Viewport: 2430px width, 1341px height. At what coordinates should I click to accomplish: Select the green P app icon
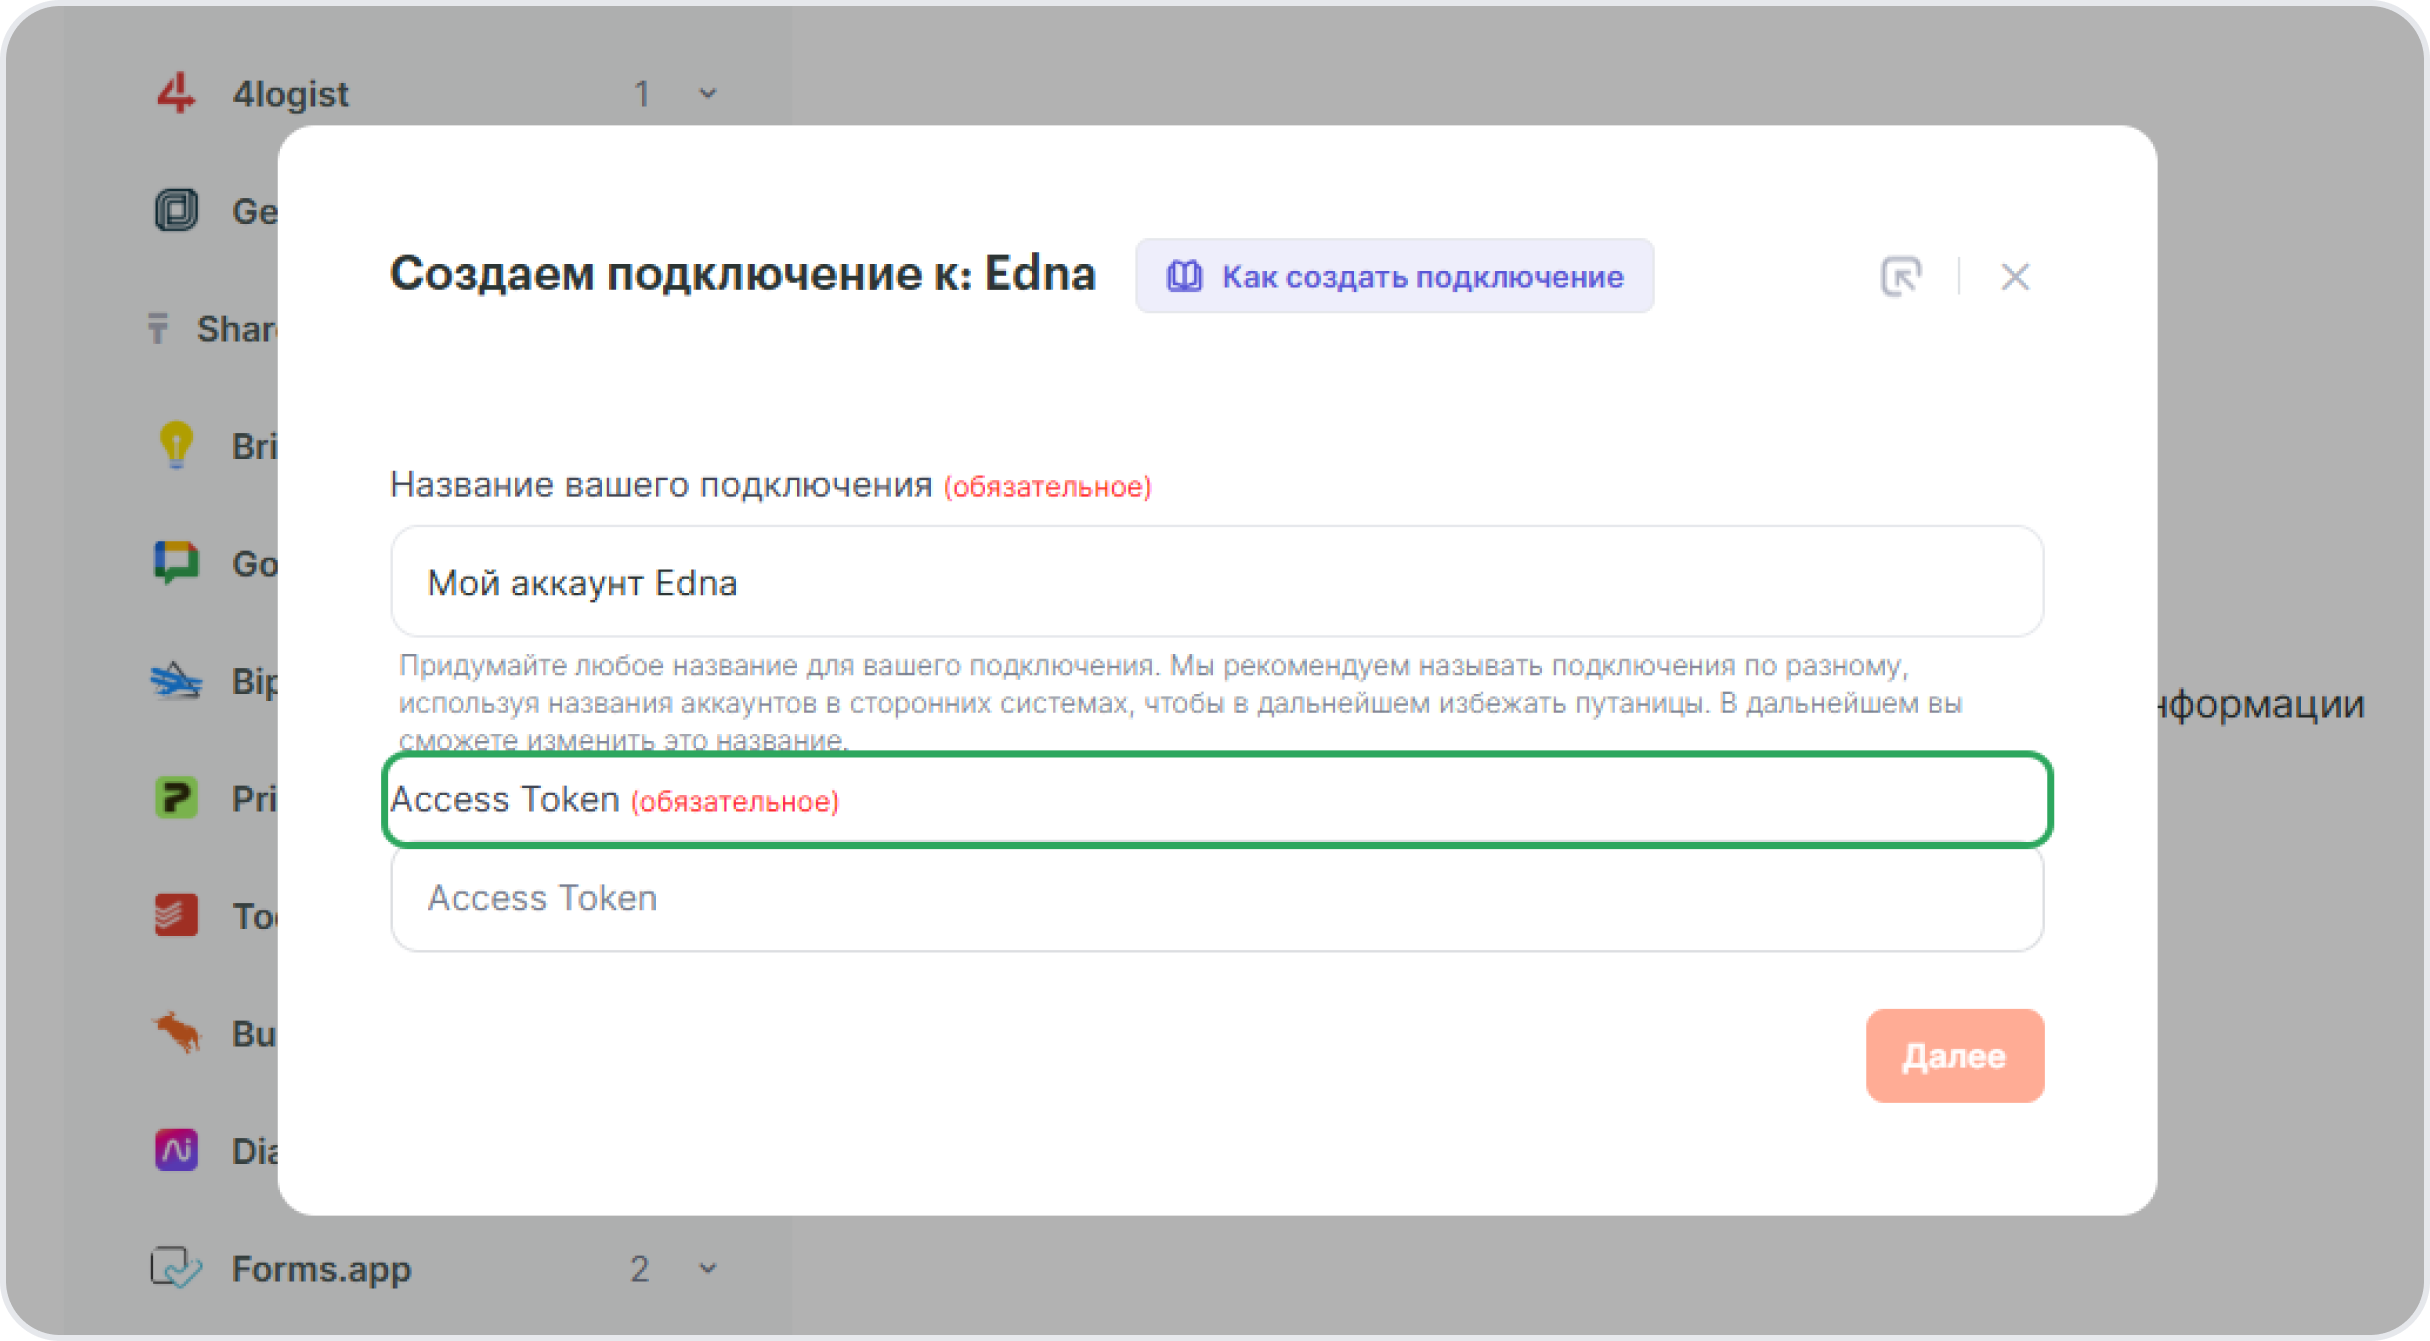click(x=176, y=798)
